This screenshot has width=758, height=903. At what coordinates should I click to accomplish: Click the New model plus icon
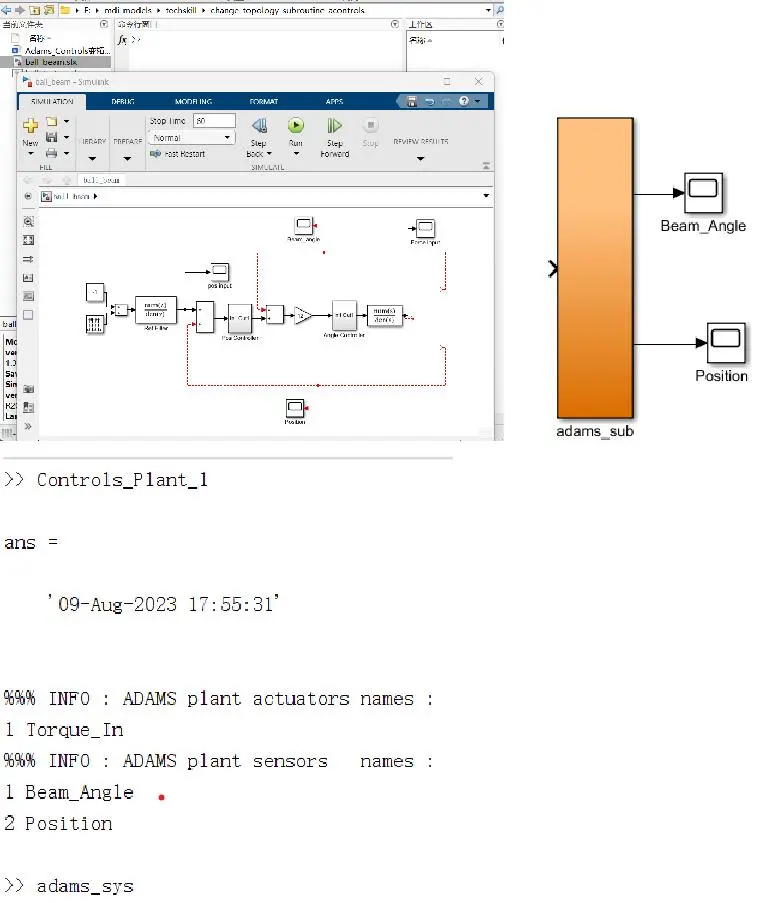[x=30, y=124]
